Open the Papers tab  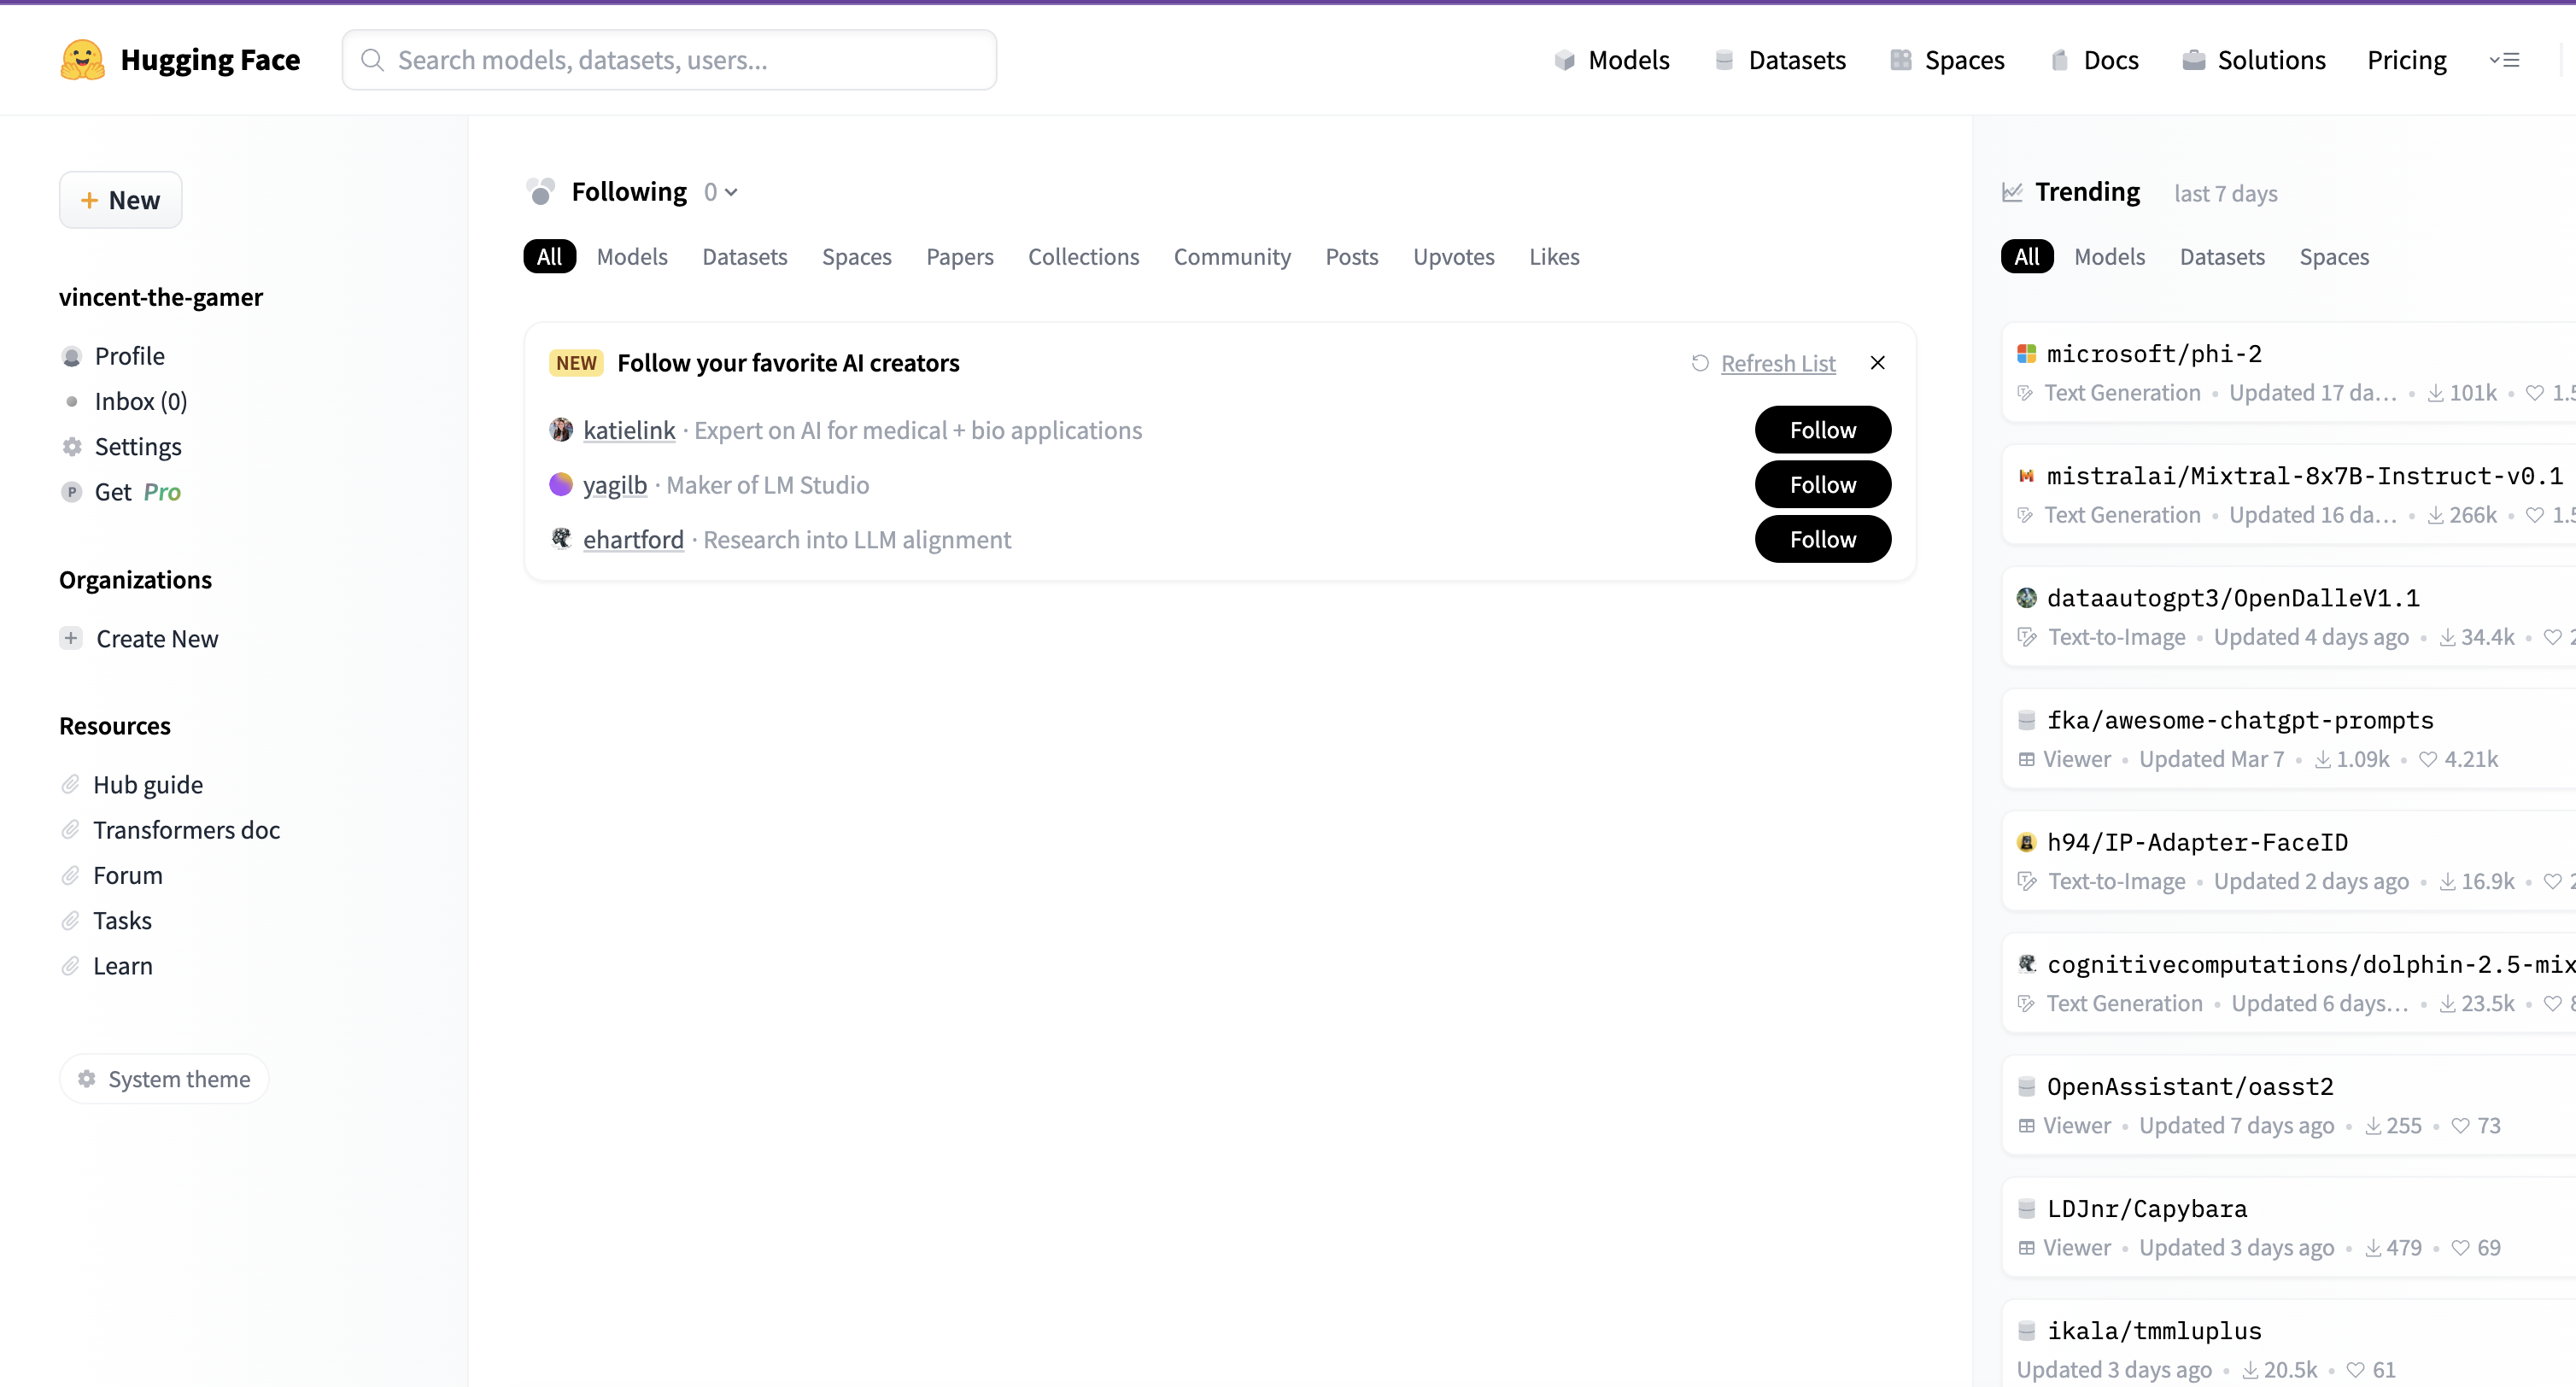(960, 257)
